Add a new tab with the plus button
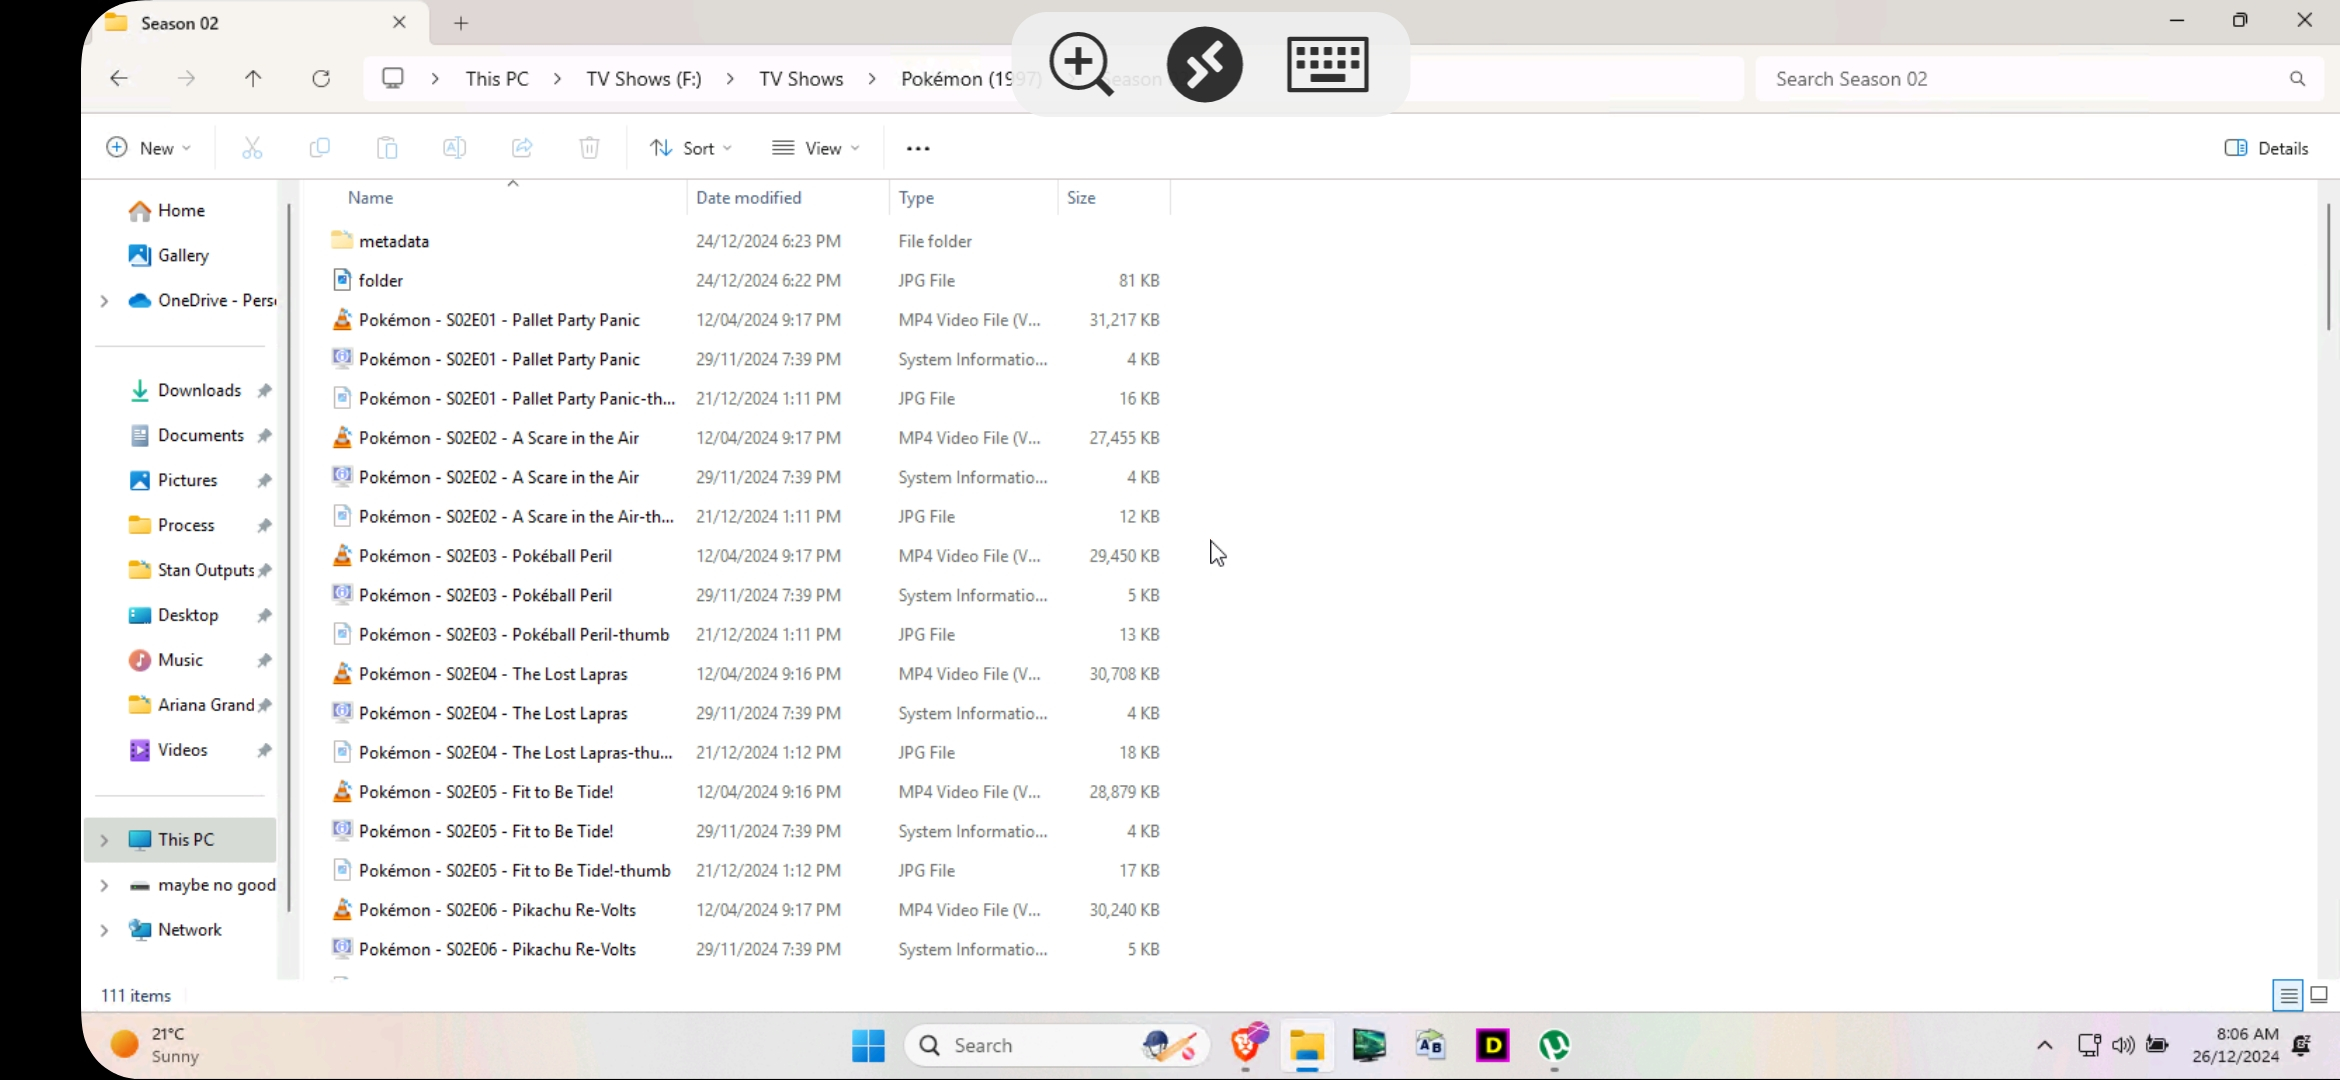 tap(461, 23)
